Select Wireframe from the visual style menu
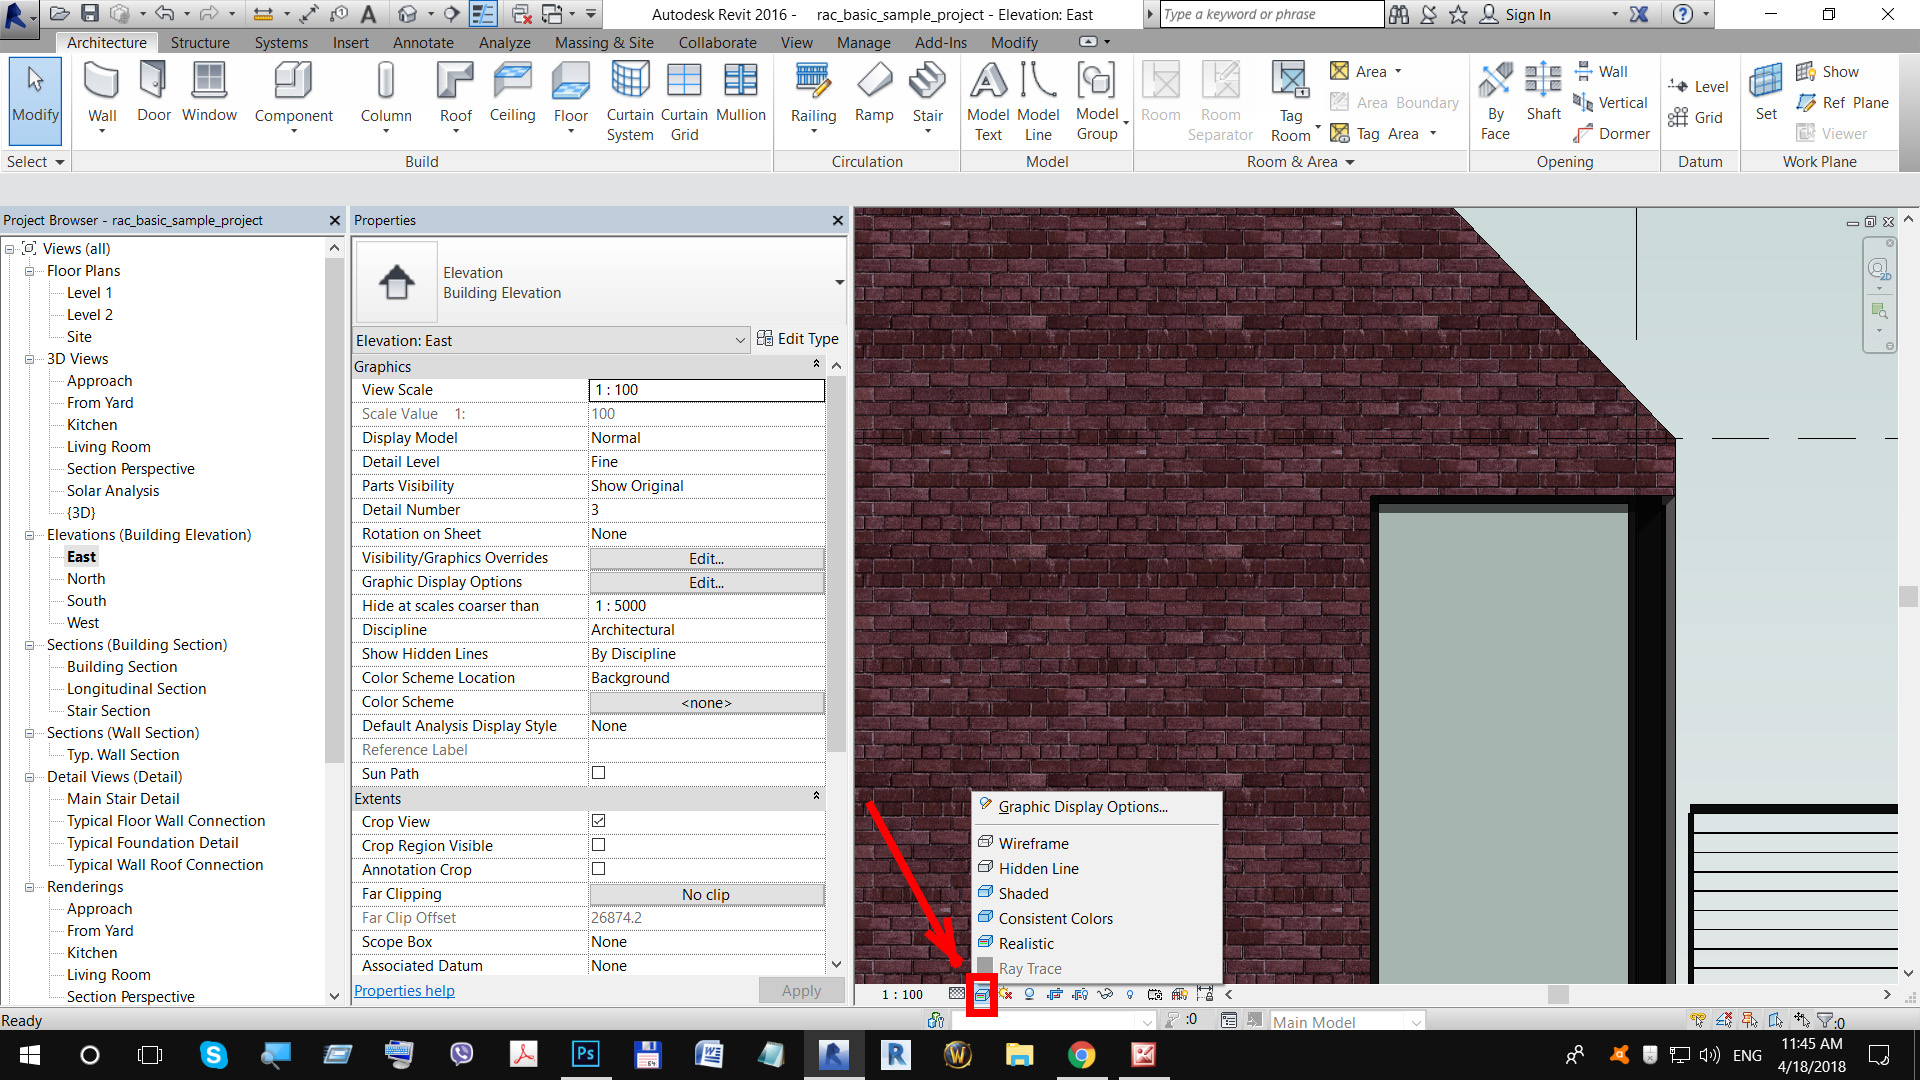The width and height of the screenshot is (1920, 1080). pos(1034,843)
